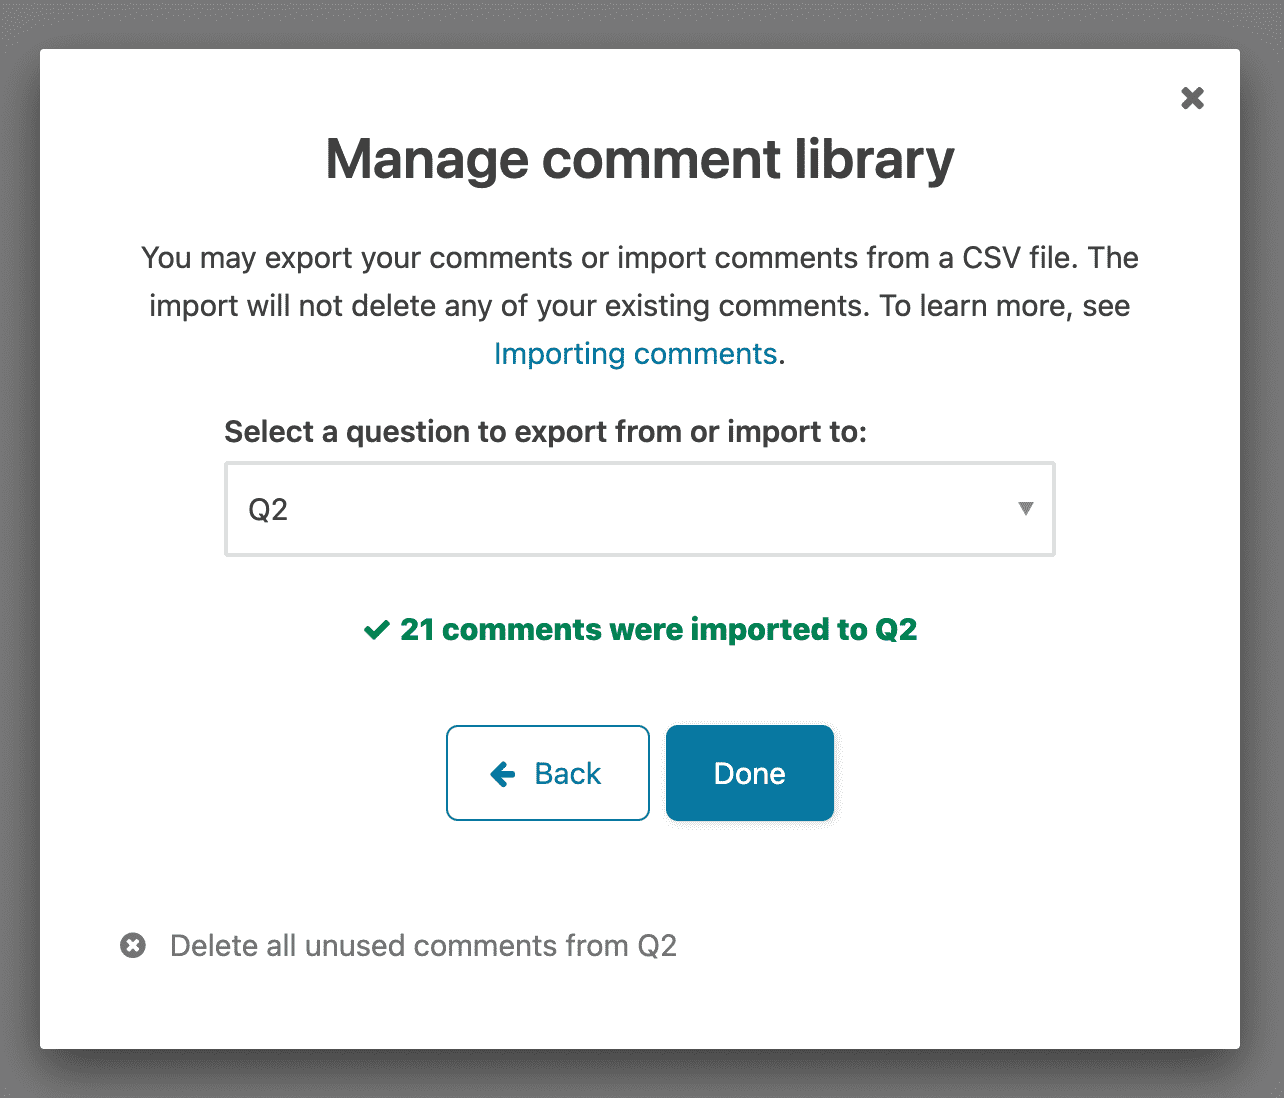Screen dimensions: 1284x1098
Task: Go back using the Back button
Action: coord(548,773)
